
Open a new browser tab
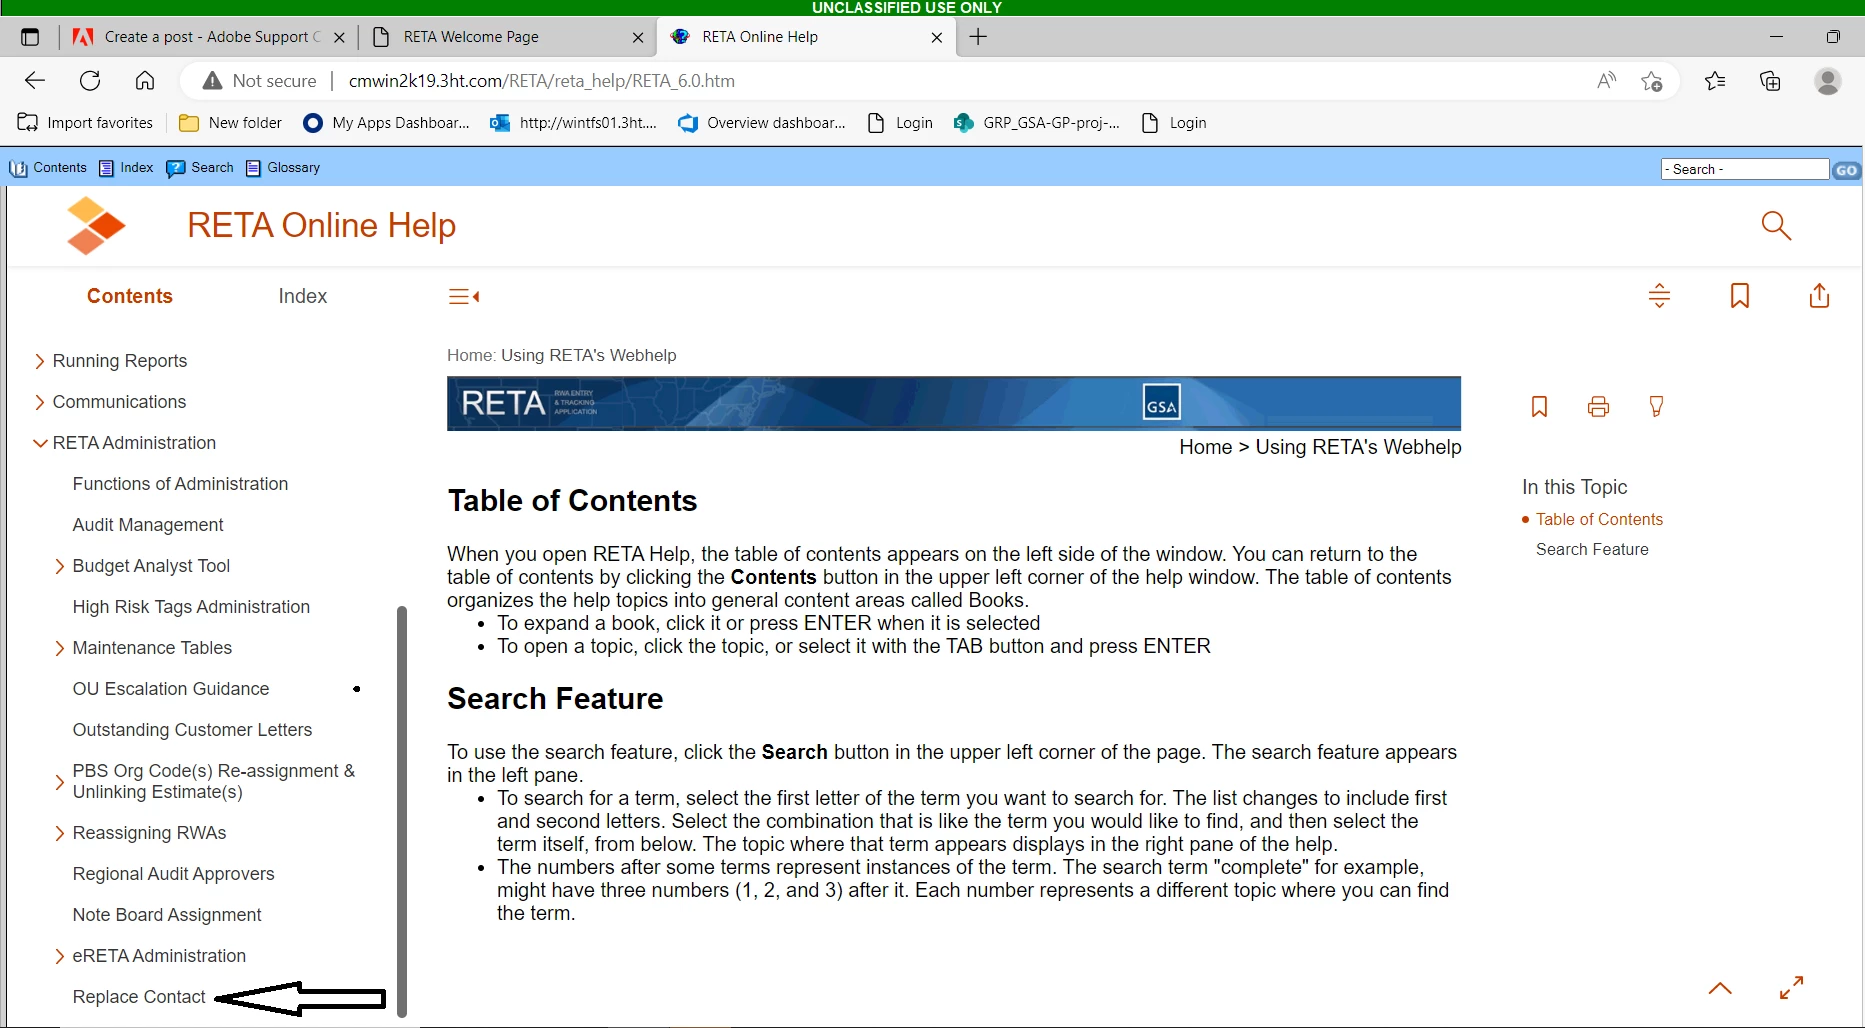pos(978,37)
